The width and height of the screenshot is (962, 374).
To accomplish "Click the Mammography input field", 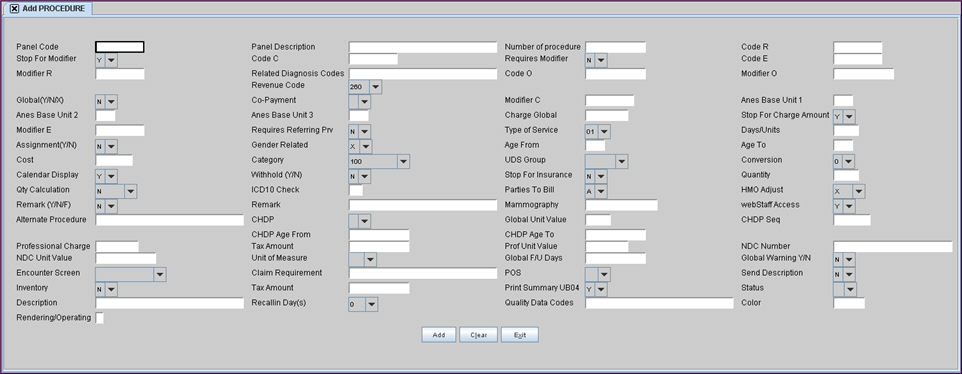I will 621,205.
